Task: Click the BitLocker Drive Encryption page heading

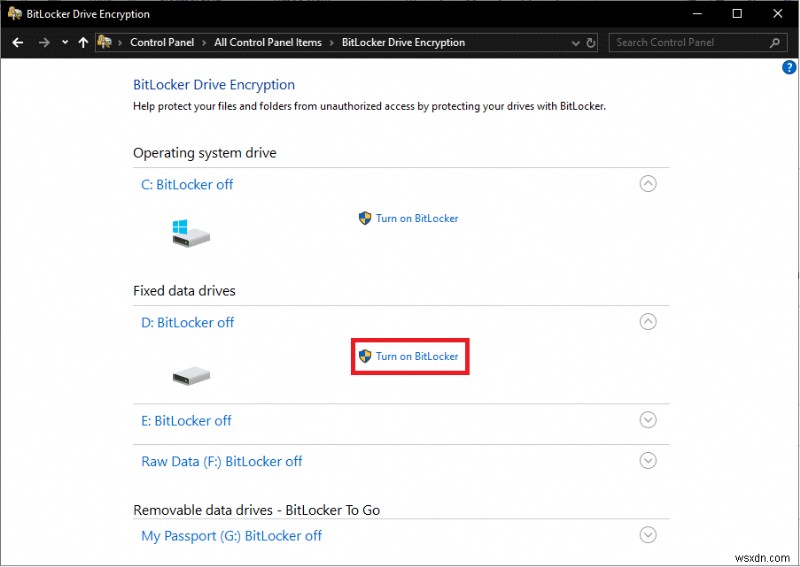Action: 214,85
